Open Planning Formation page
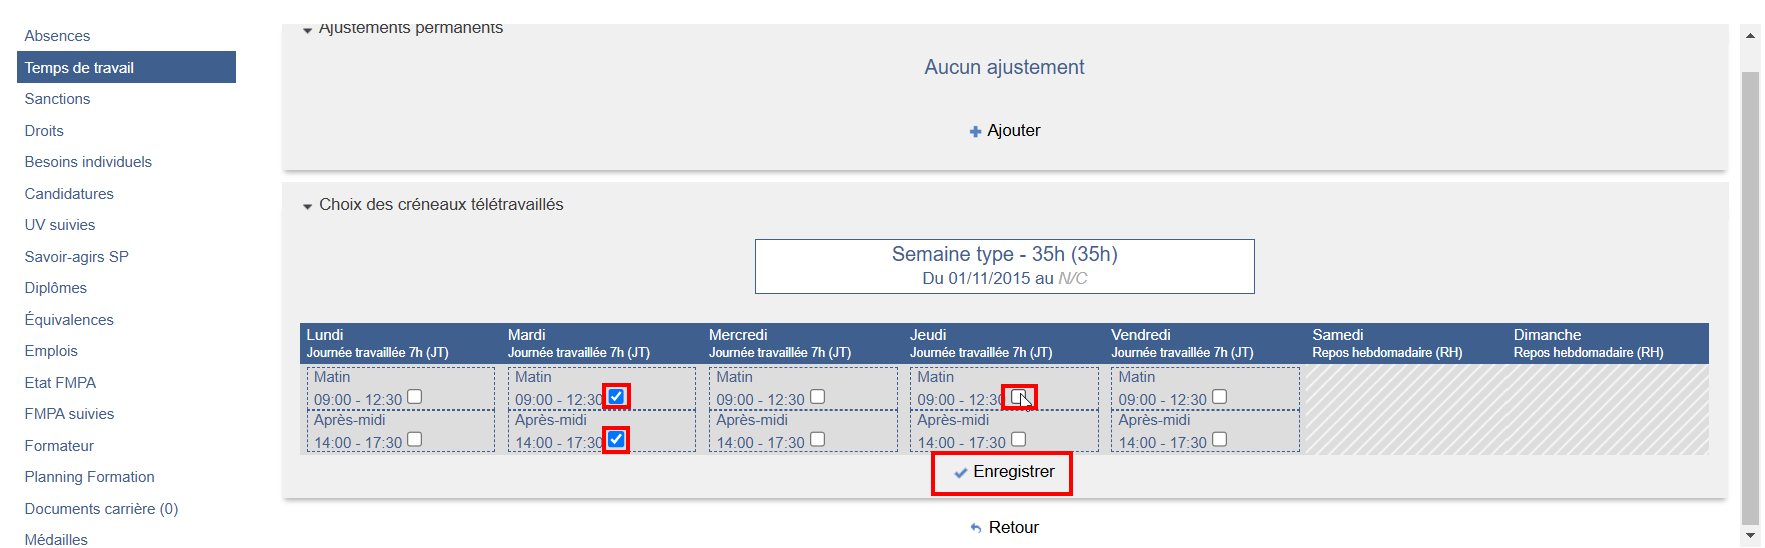The width and height of the screenshot is (1765, 548). click(89, 477)
